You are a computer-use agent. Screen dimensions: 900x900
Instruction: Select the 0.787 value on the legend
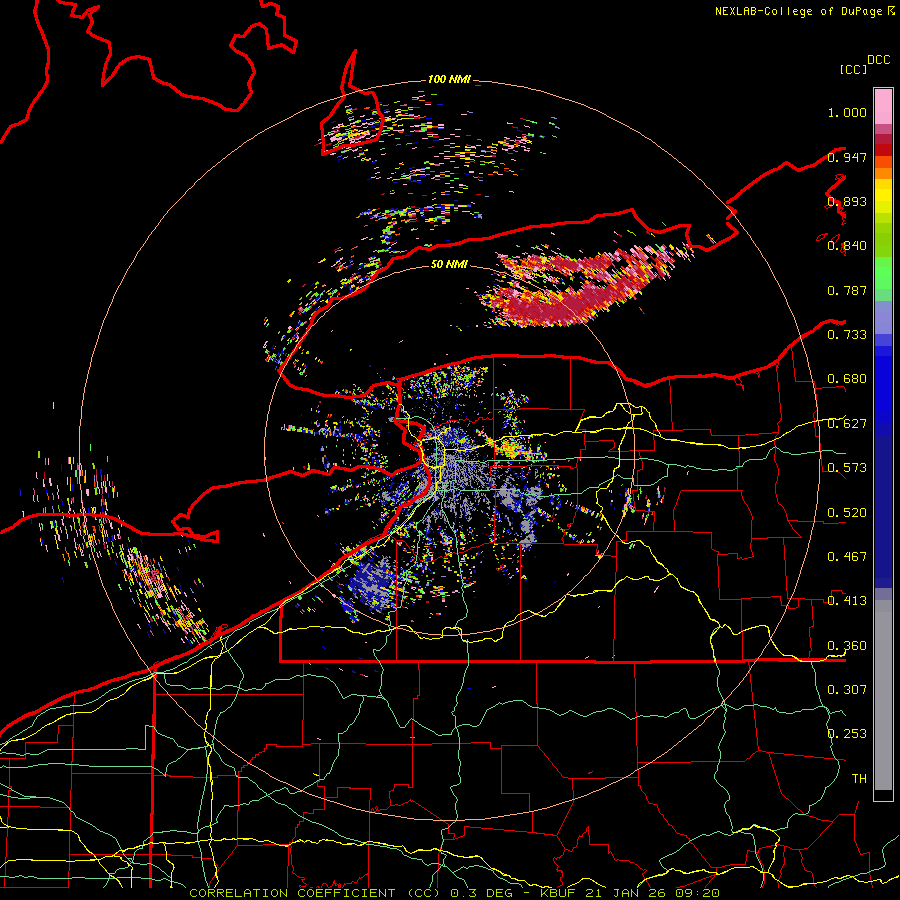[847, 290]
